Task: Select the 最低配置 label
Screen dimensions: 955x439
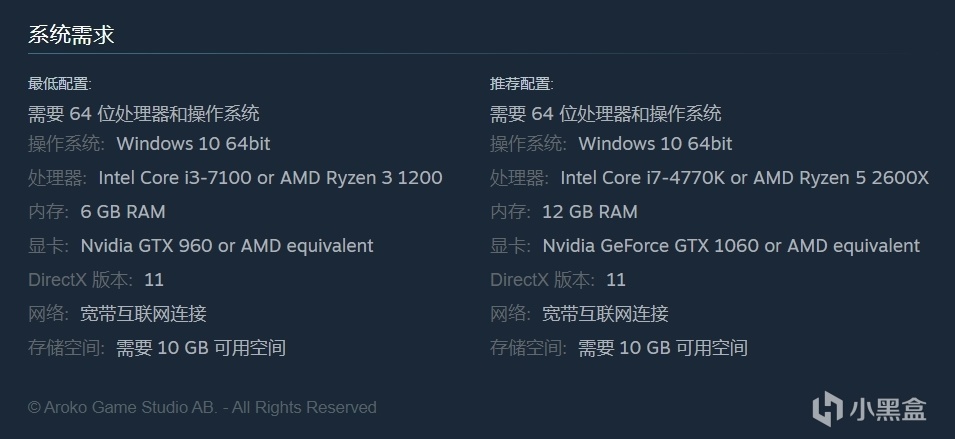Action: 59,84
